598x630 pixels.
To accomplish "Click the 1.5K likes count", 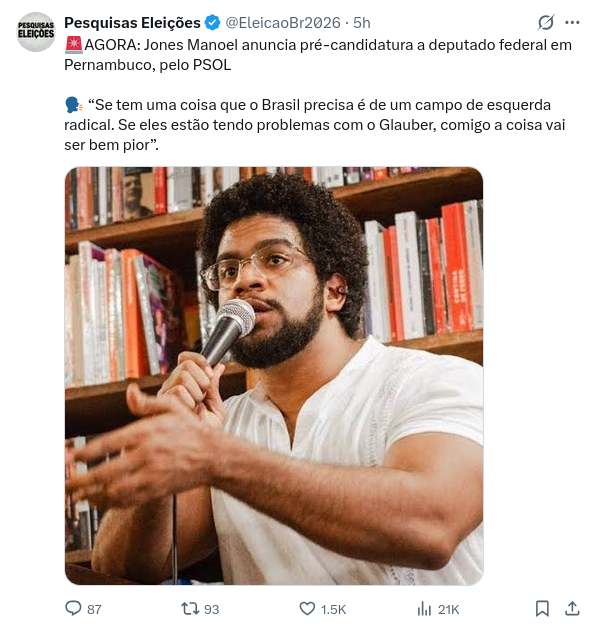I will pos(333,610).
